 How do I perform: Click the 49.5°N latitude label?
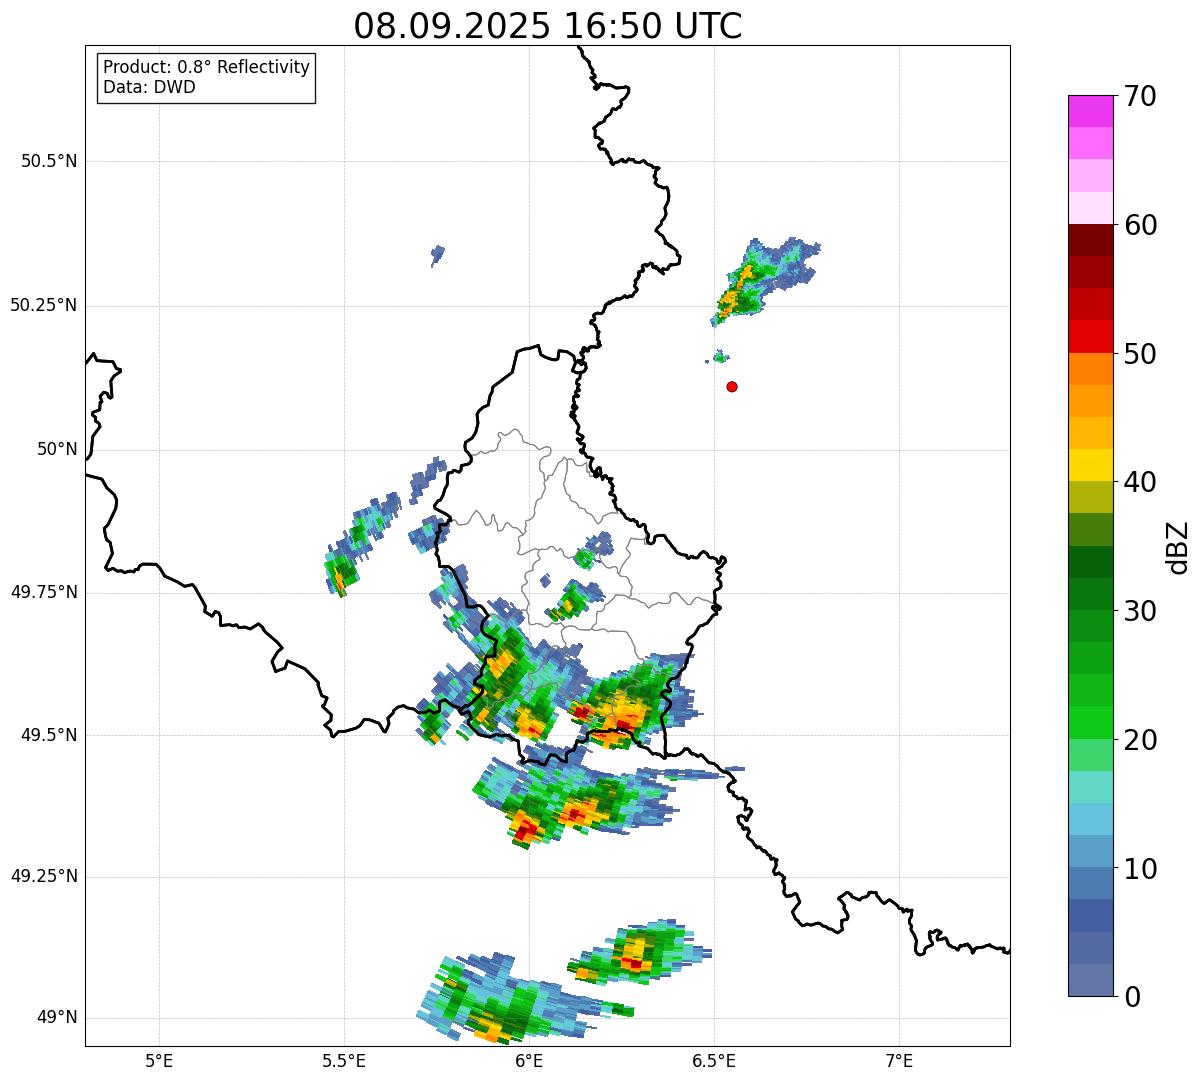click(x=49, y=735)
